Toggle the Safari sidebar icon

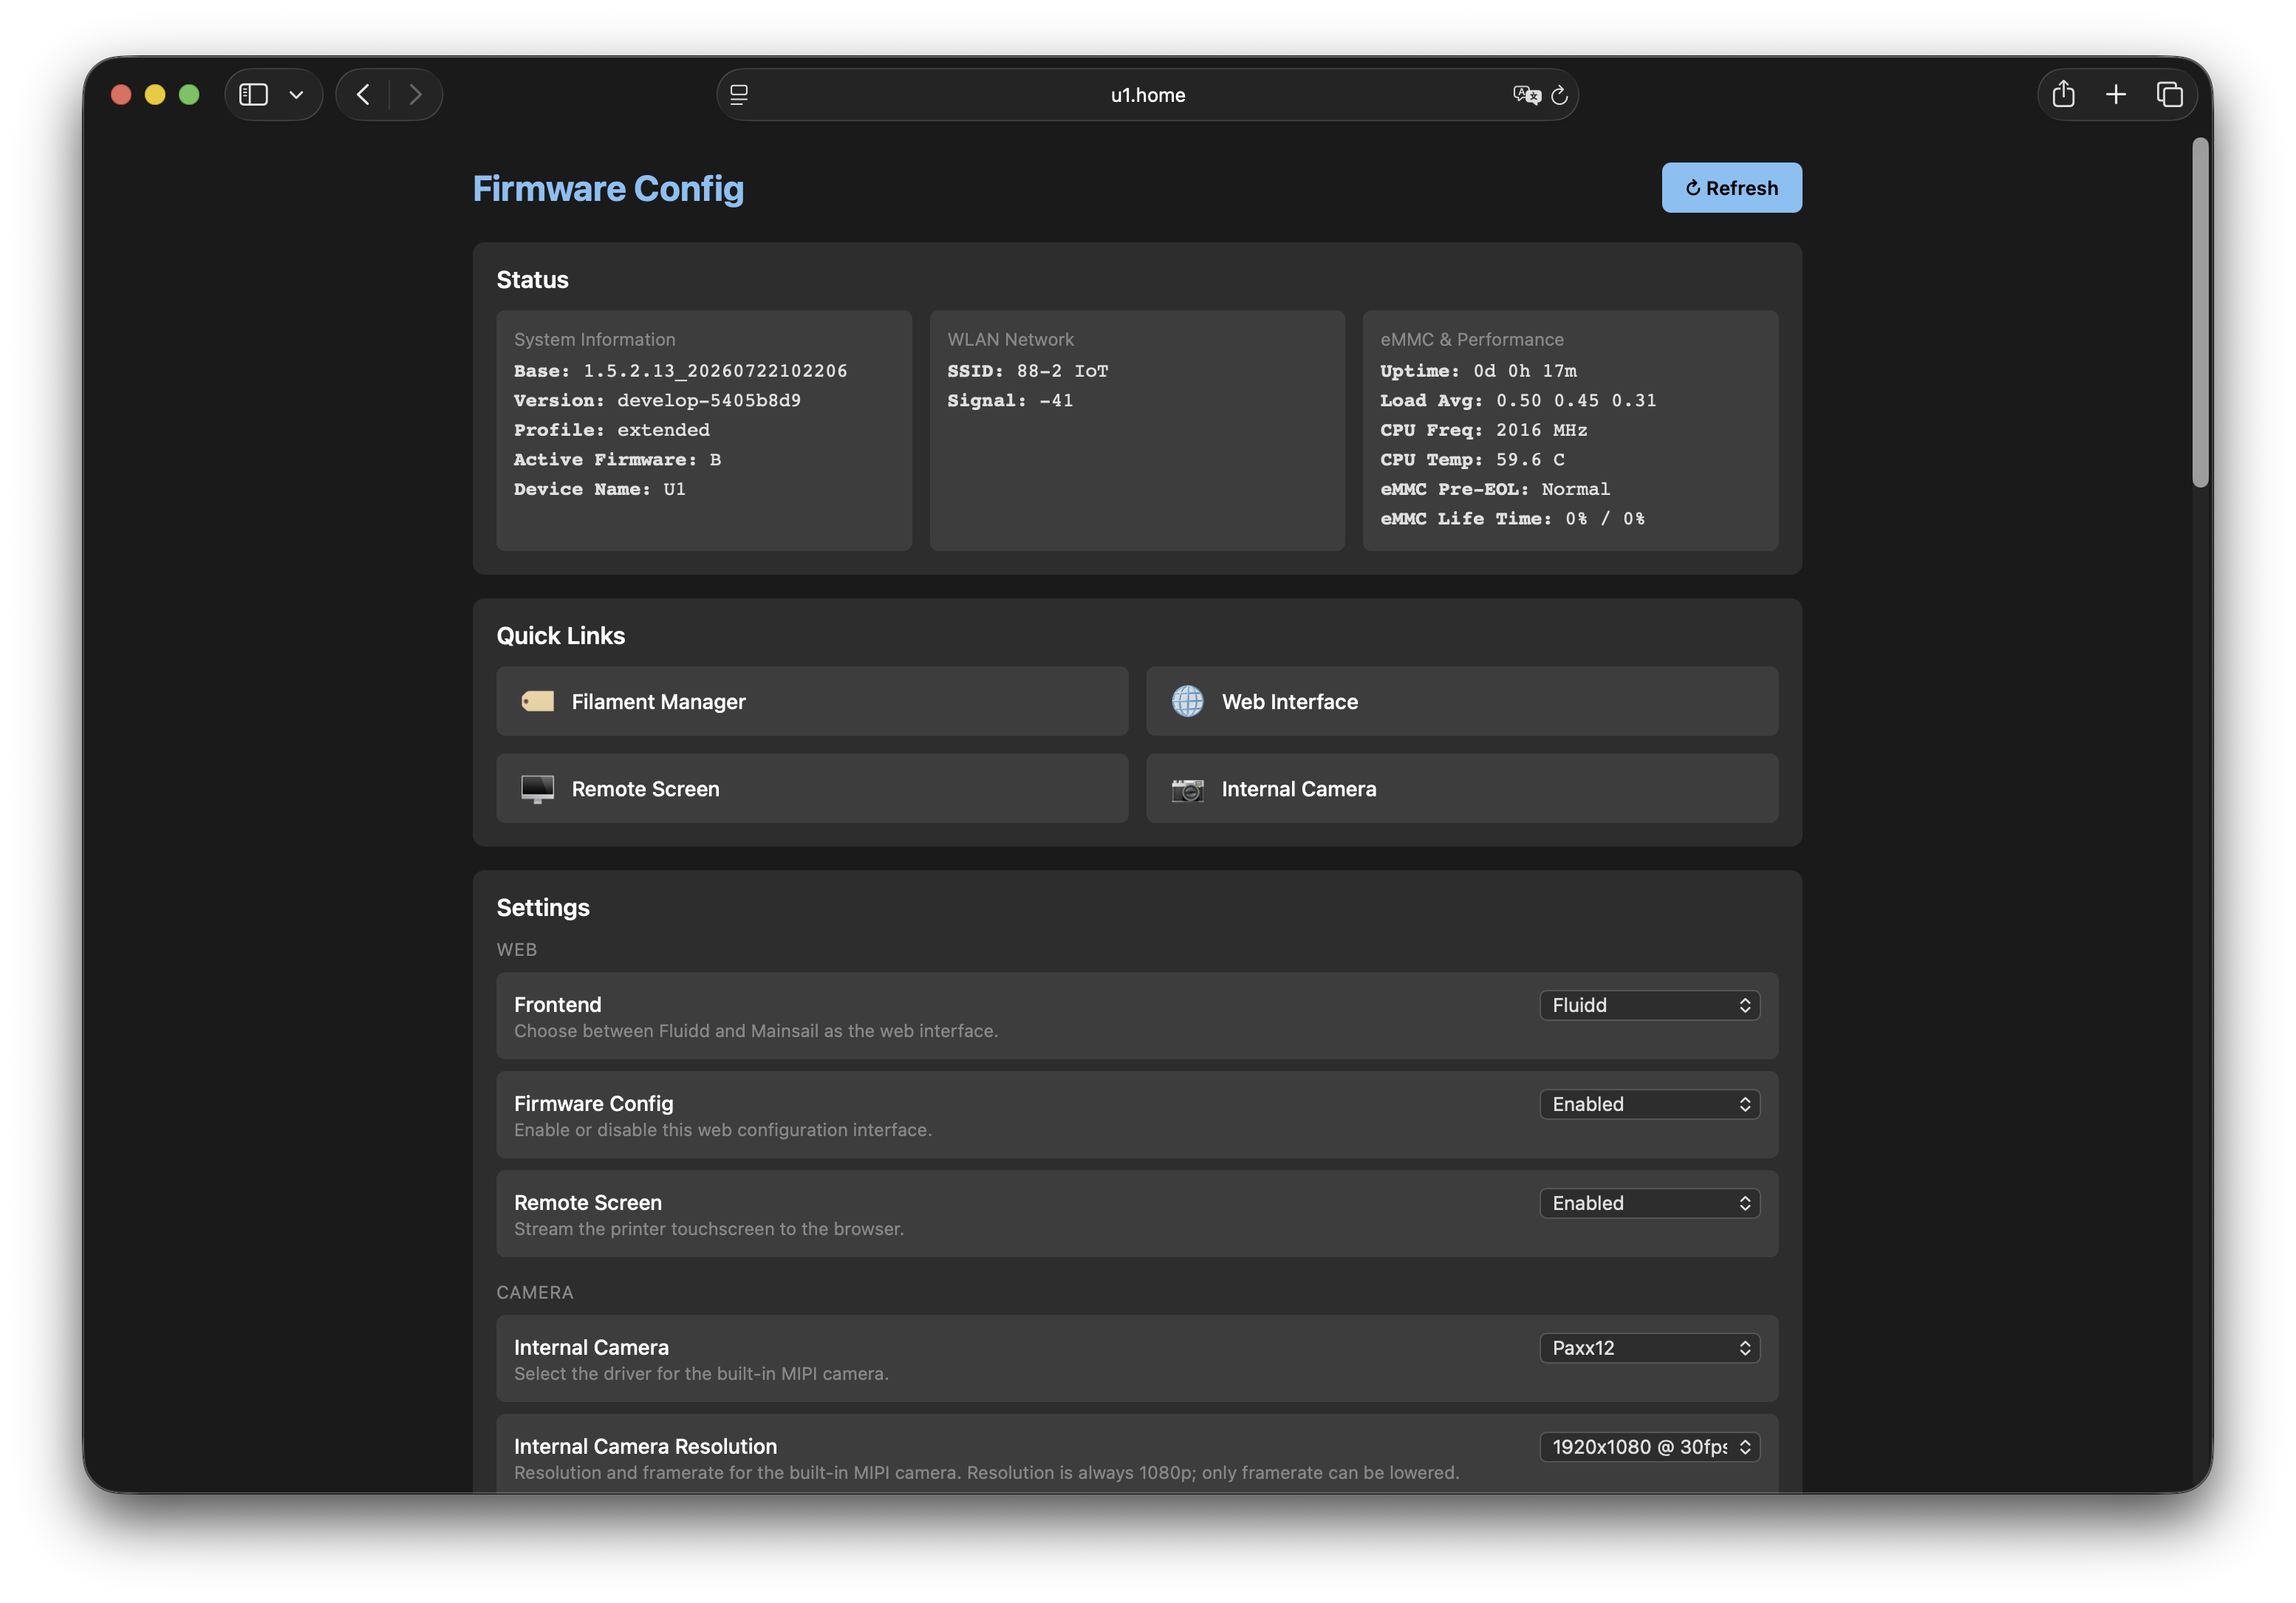coord(254,95)
